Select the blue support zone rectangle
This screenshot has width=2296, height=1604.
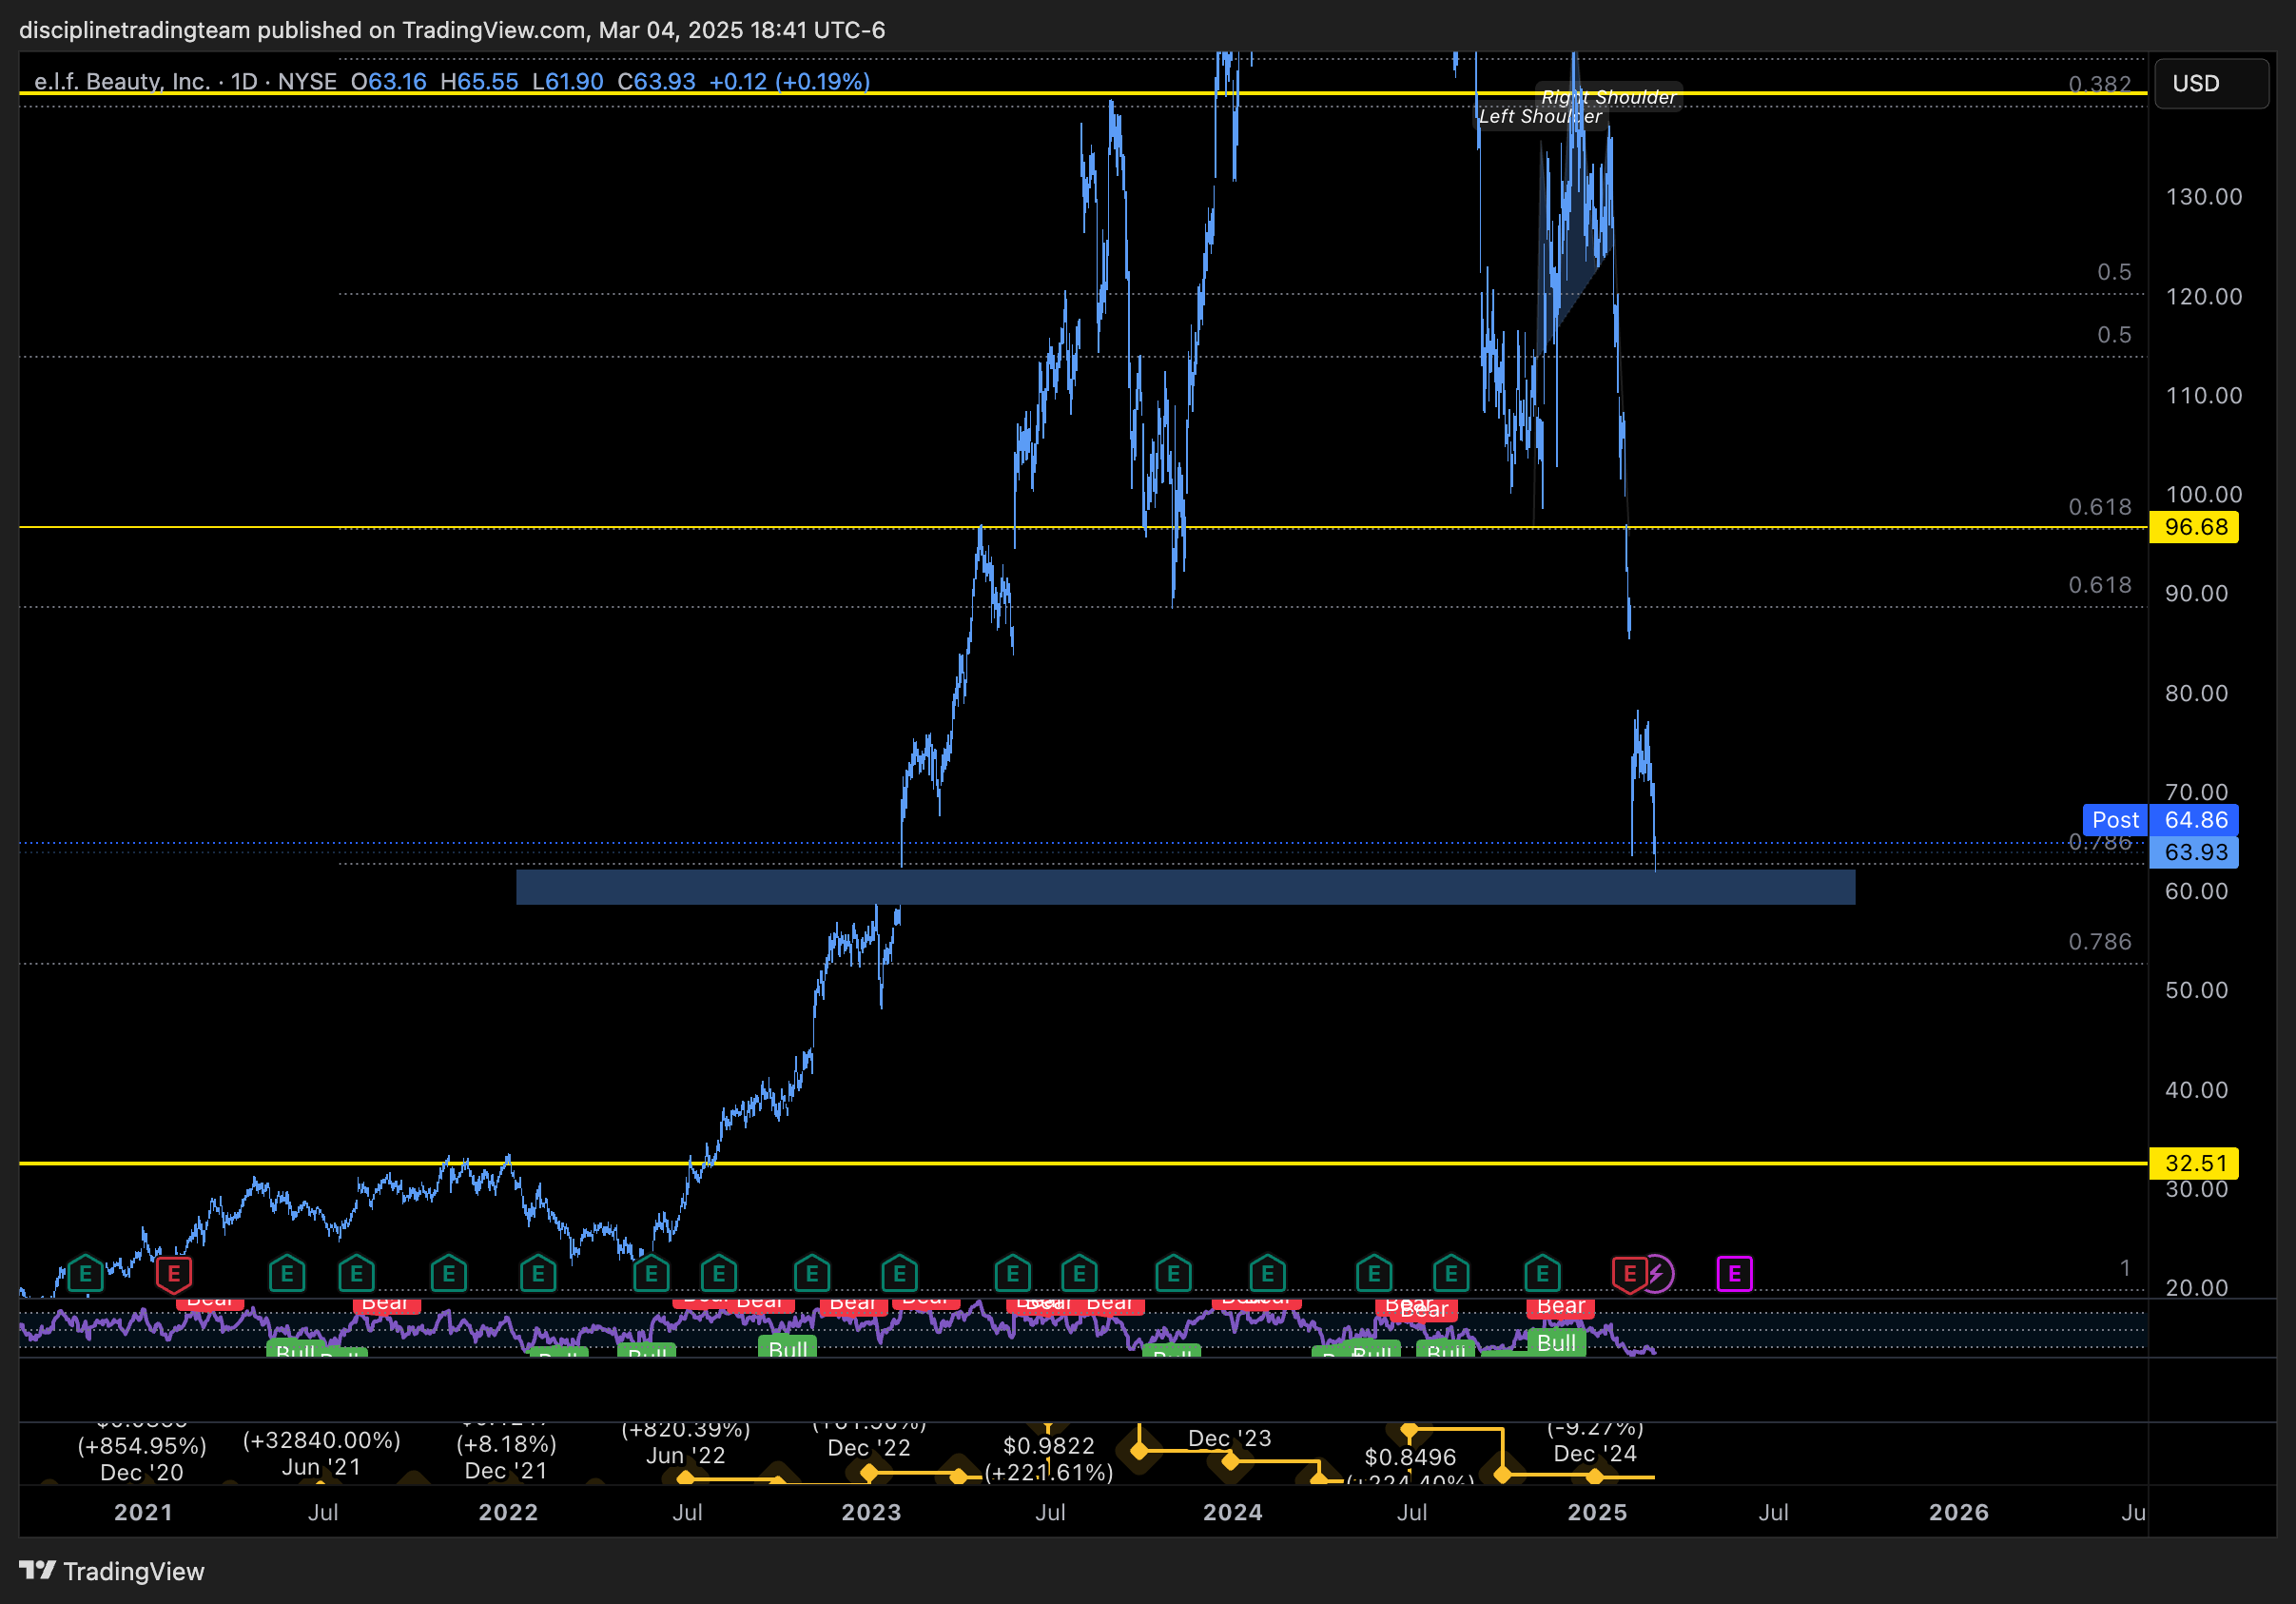[x=1185, y=887]
